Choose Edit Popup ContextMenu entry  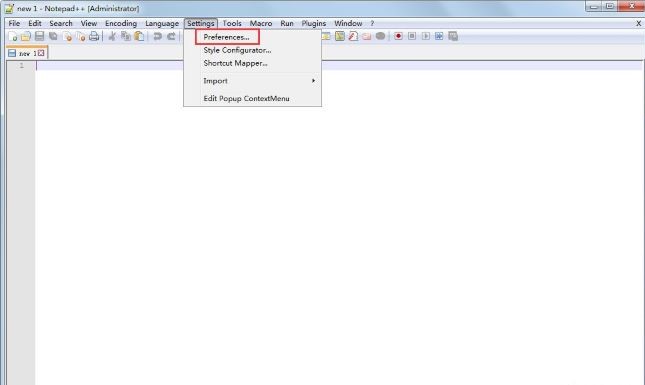click(252, 99)
